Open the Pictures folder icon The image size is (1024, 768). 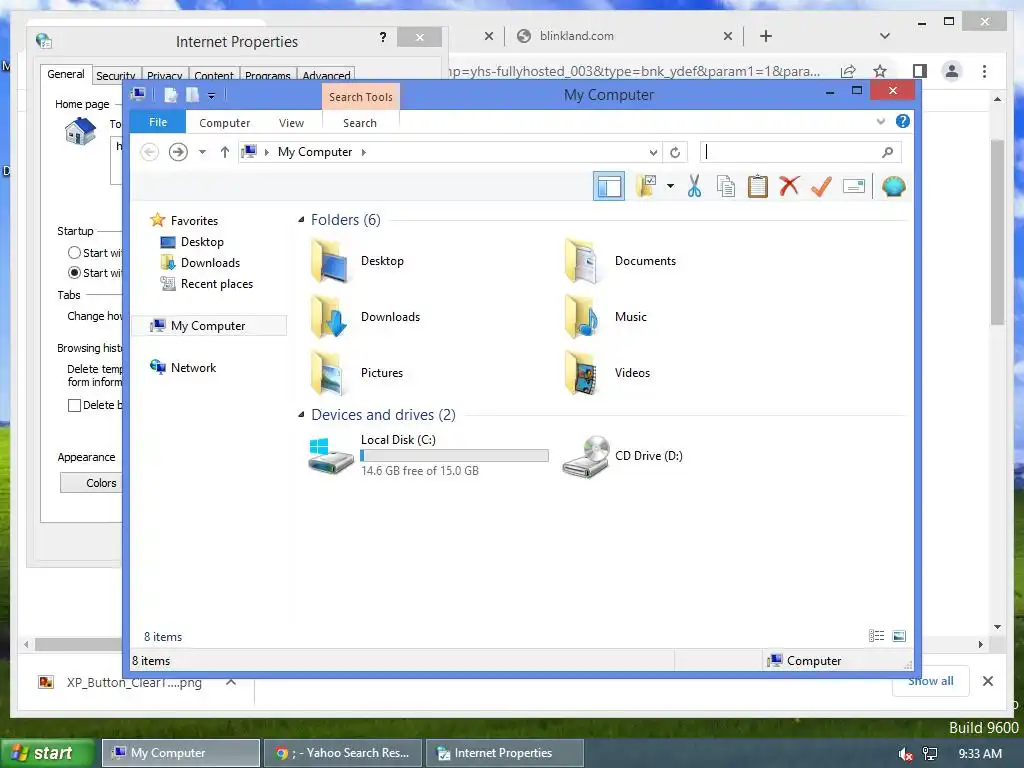[x=328, y=372]
